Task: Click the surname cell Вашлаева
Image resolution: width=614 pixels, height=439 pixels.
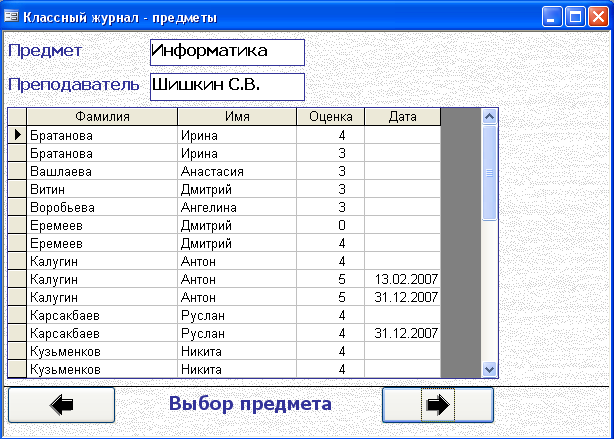Action: coord(102,171)
